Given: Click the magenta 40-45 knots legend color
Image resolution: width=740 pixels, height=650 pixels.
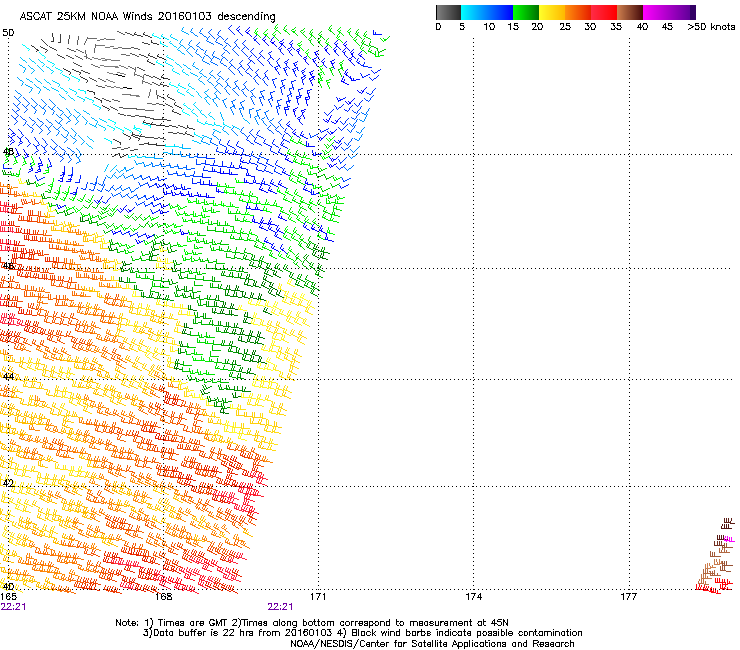Looking at the screenshot, I should point(656,12).
